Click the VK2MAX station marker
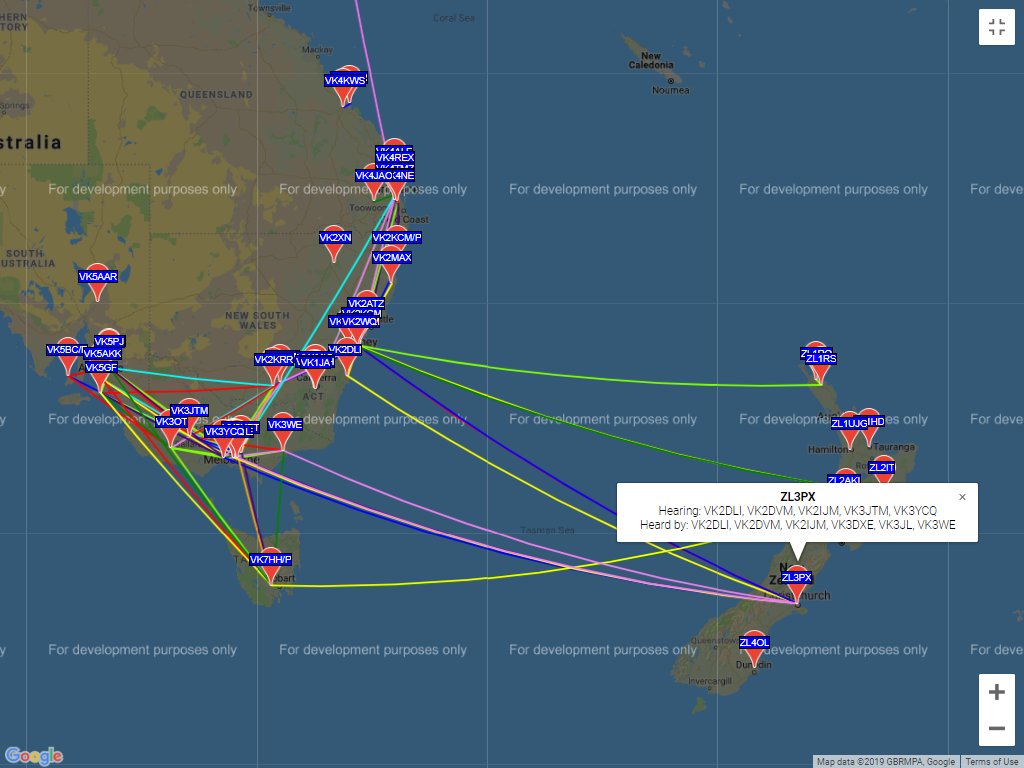Screen dimensions: 1024x768 point(392,258)
